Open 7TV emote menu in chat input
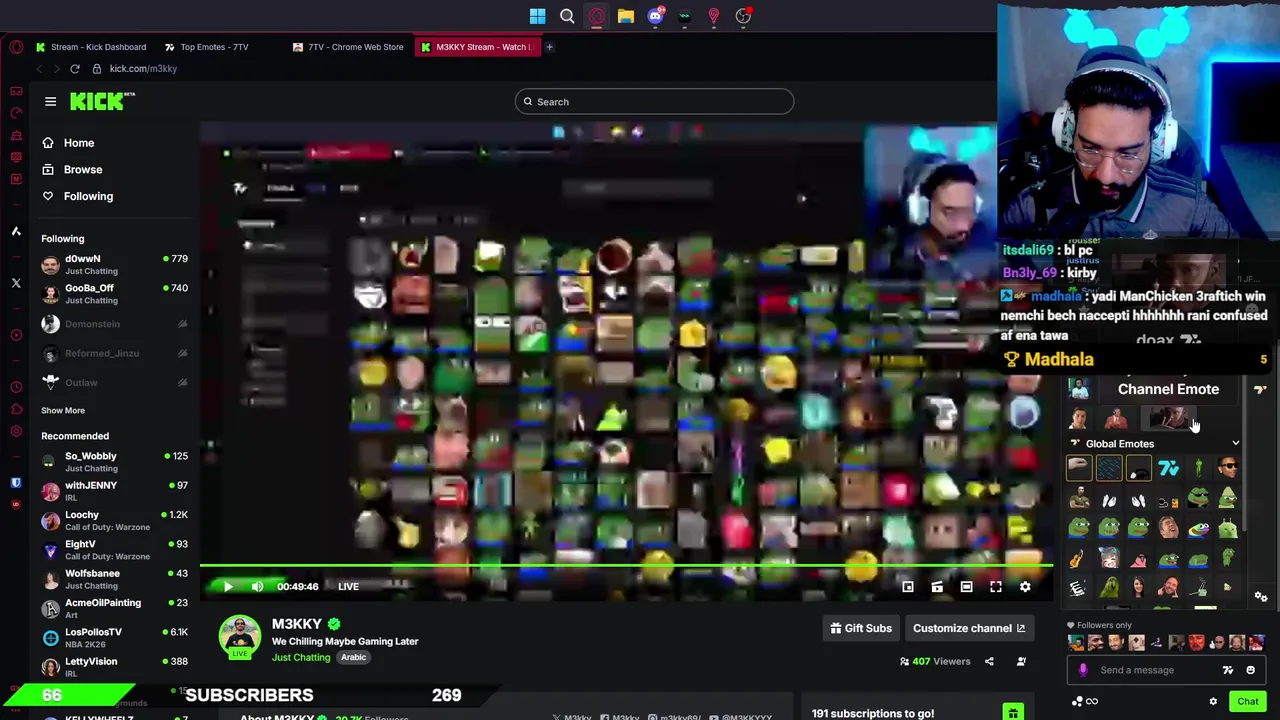 [1227, 671]
